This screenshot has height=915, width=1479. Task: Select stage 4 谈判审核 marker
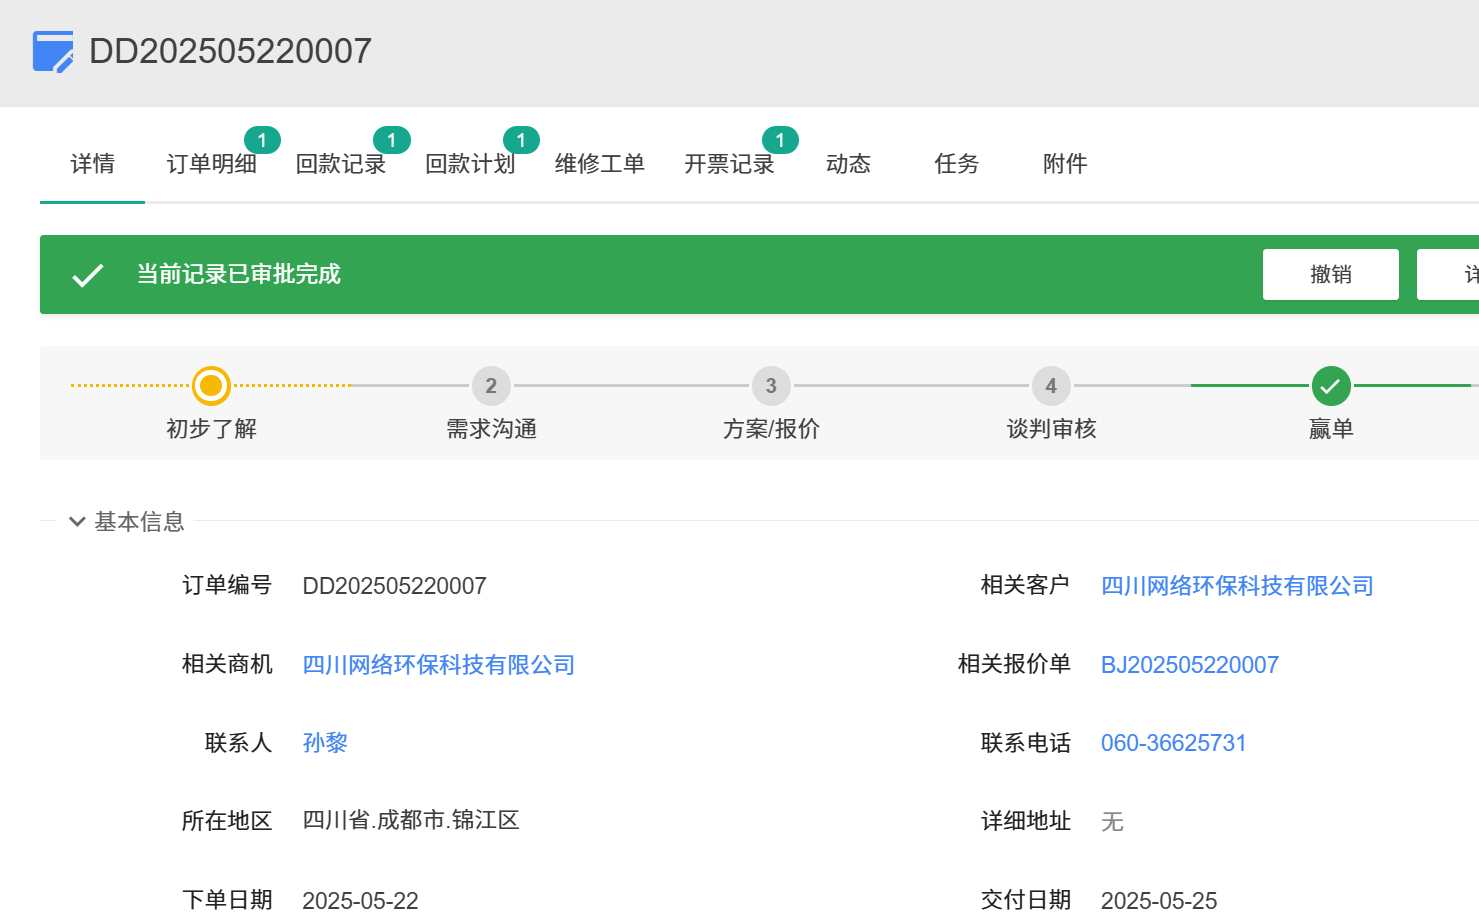pos(1051,386)
